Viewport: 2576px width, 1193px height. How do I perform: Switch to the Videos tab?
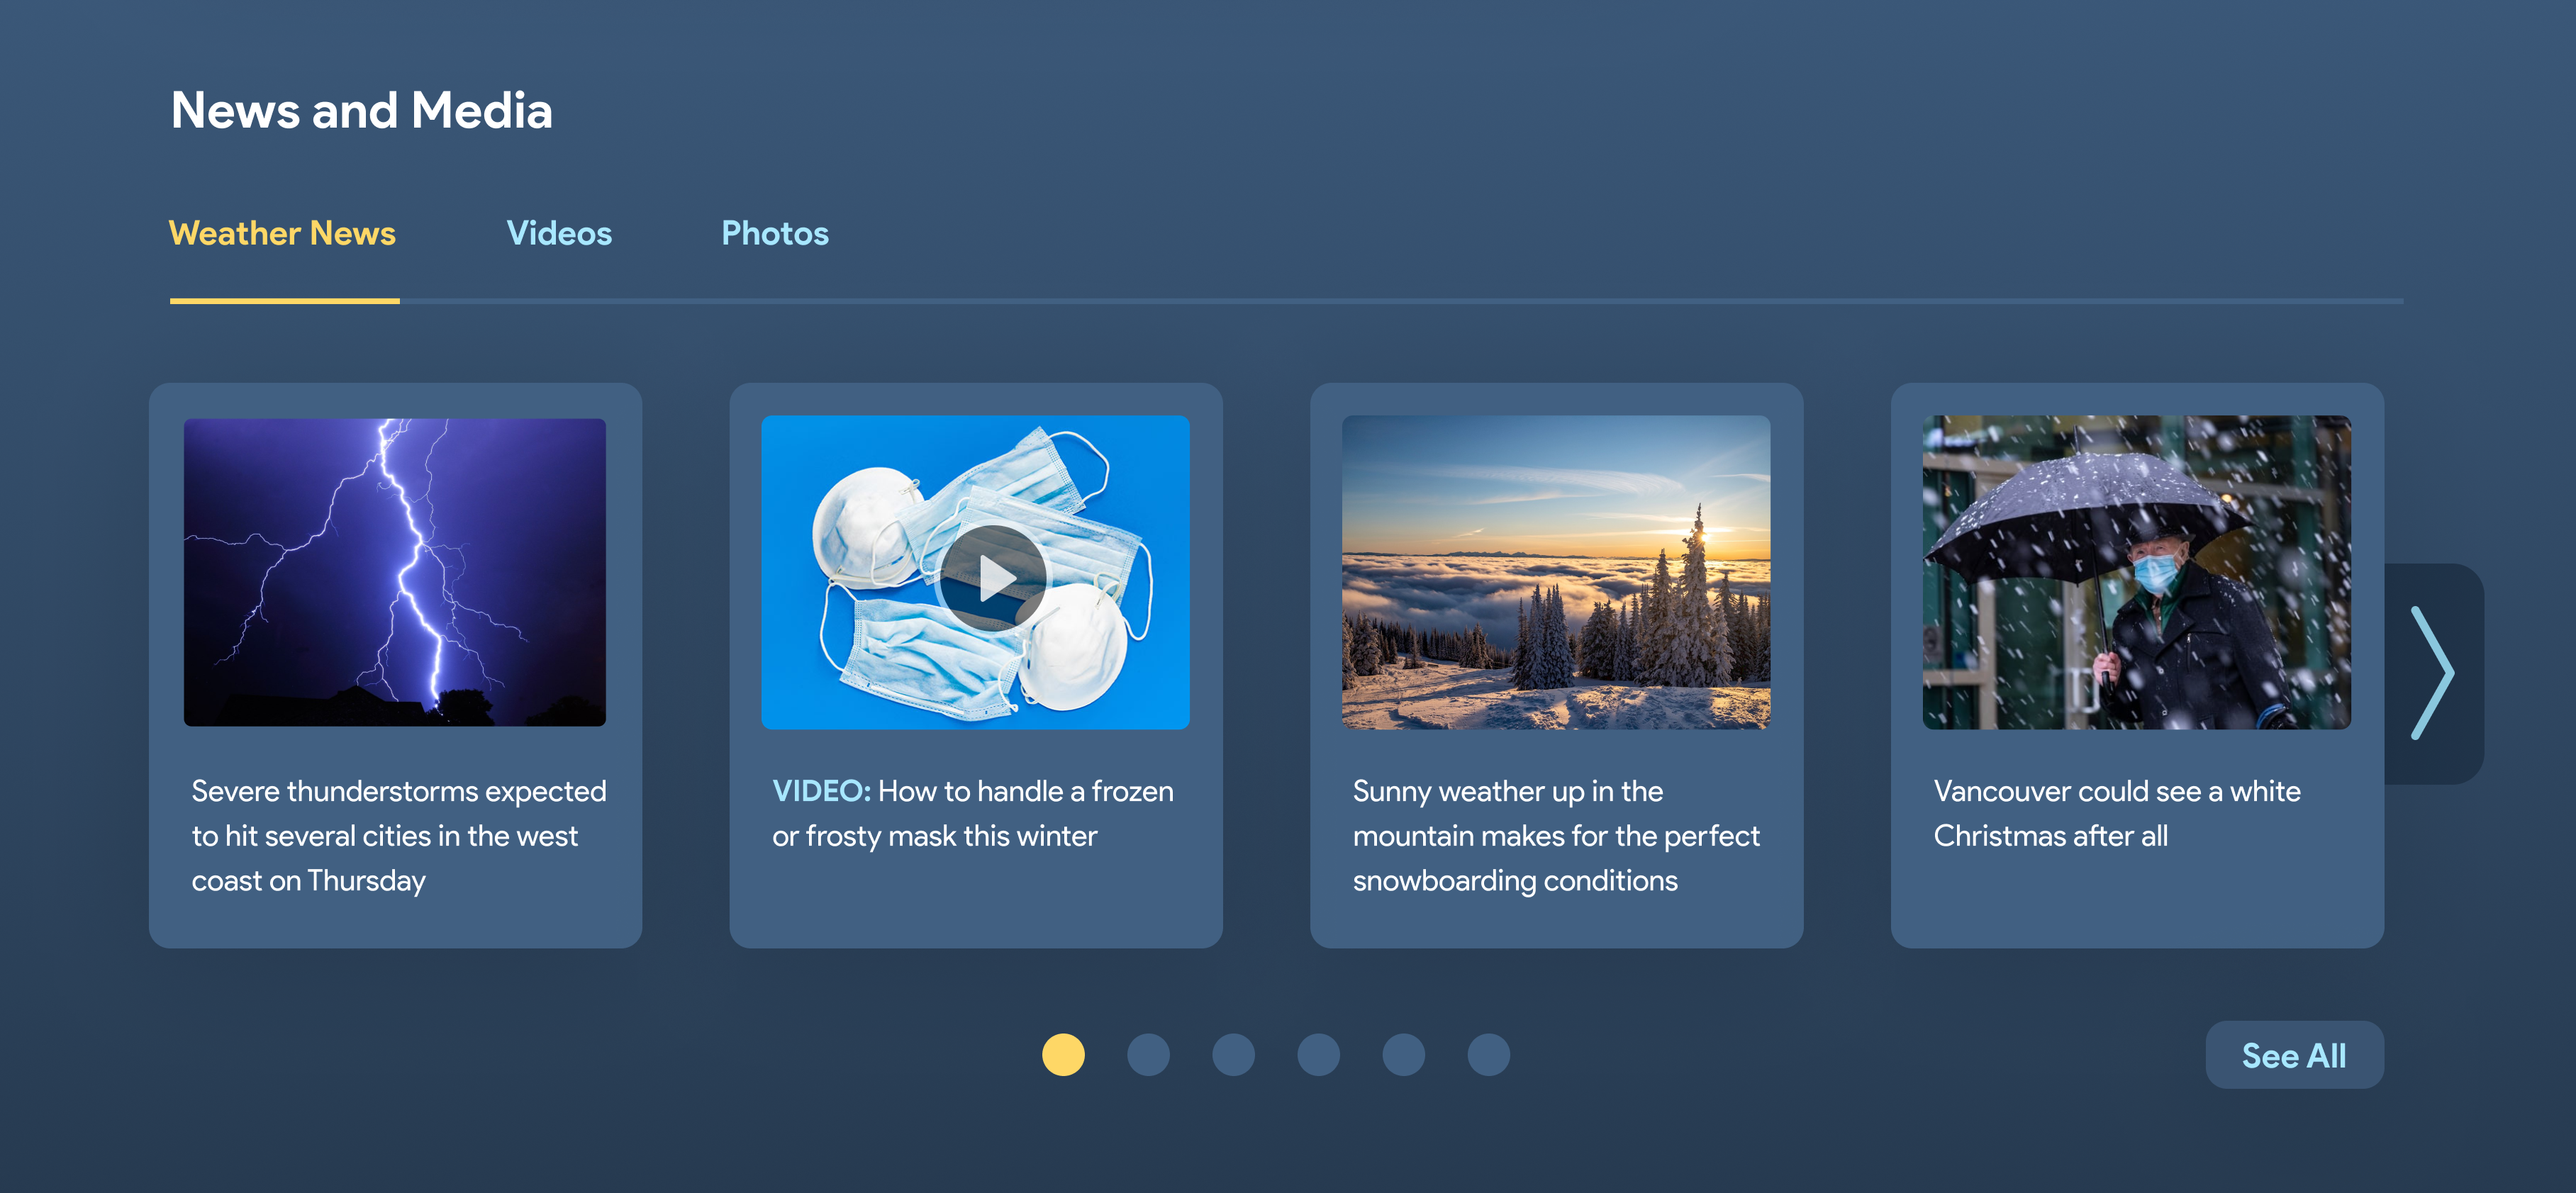[559, 233]
